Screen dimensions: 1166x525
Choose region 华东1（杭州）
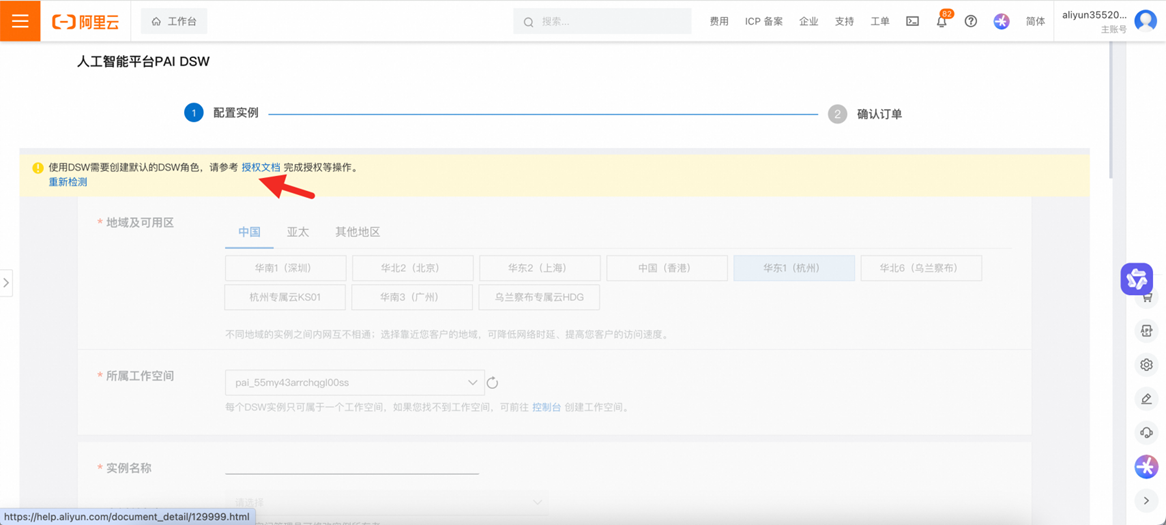click(794, 268)
